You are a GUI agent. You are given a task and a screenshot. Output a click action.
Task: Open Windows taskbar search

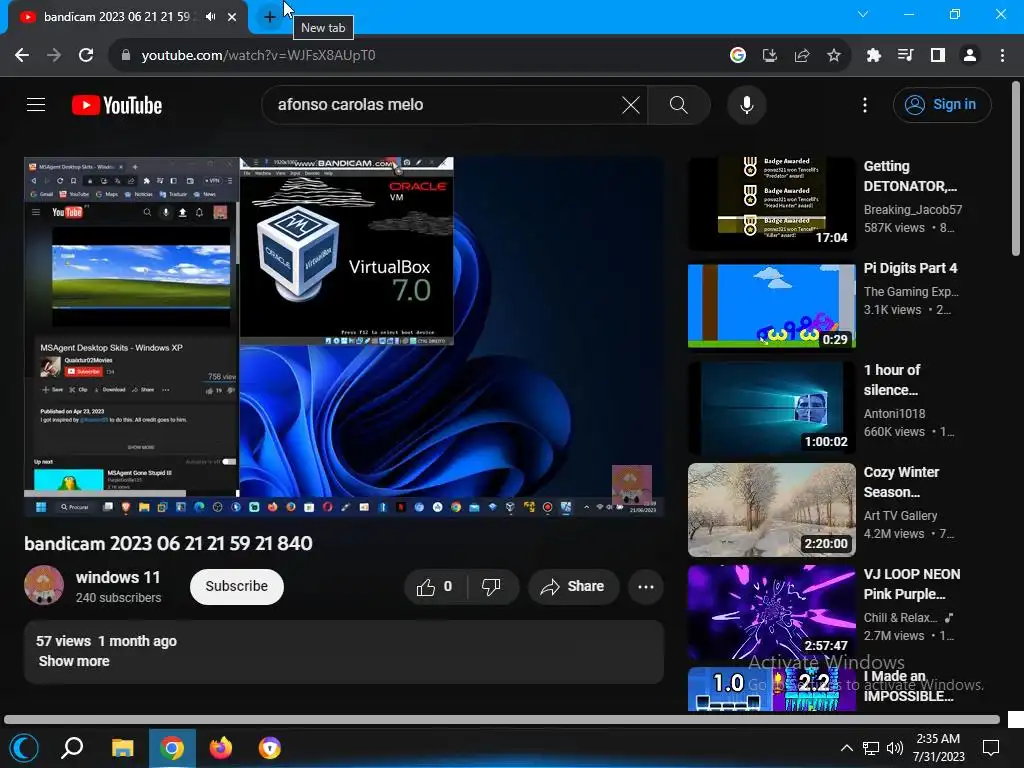[x=72, y=748]
